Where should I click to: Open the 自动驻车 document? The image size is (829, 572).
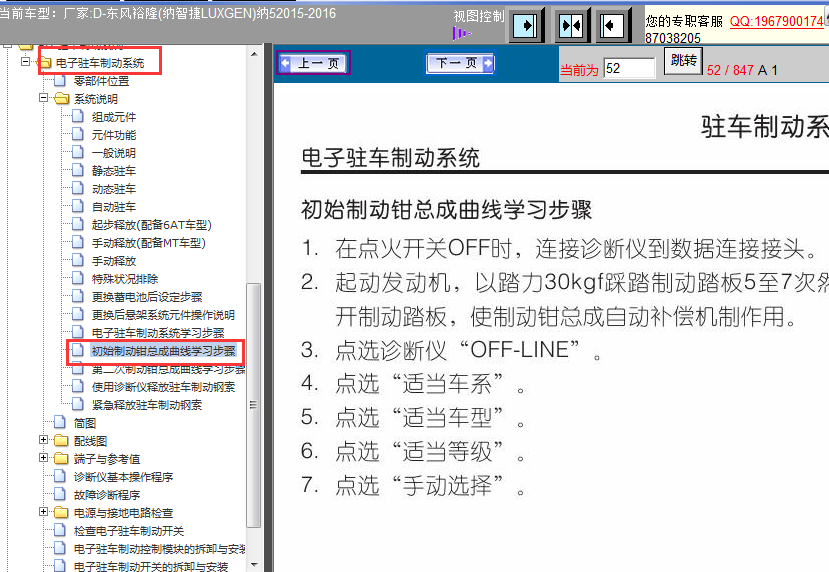(113, 207)
